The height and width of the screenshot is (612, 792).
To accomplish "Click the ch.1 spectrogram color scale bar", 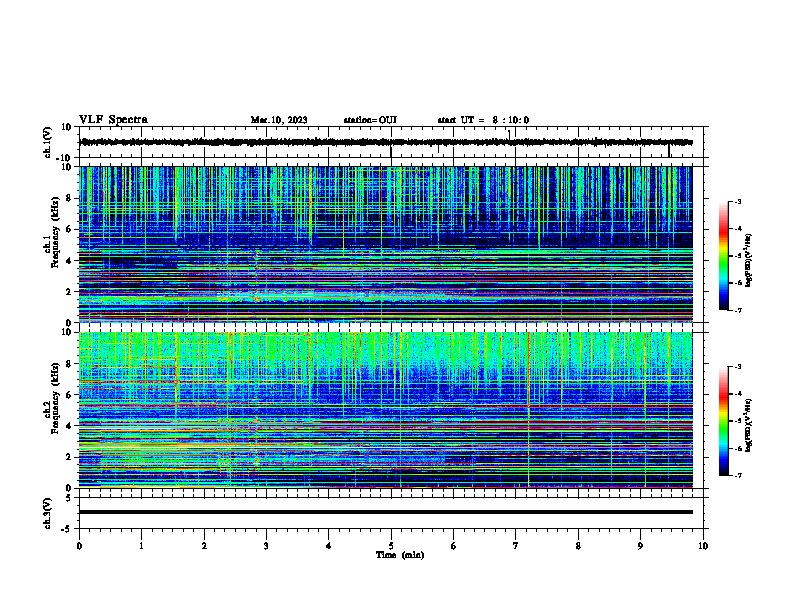I will pos(723,256).
